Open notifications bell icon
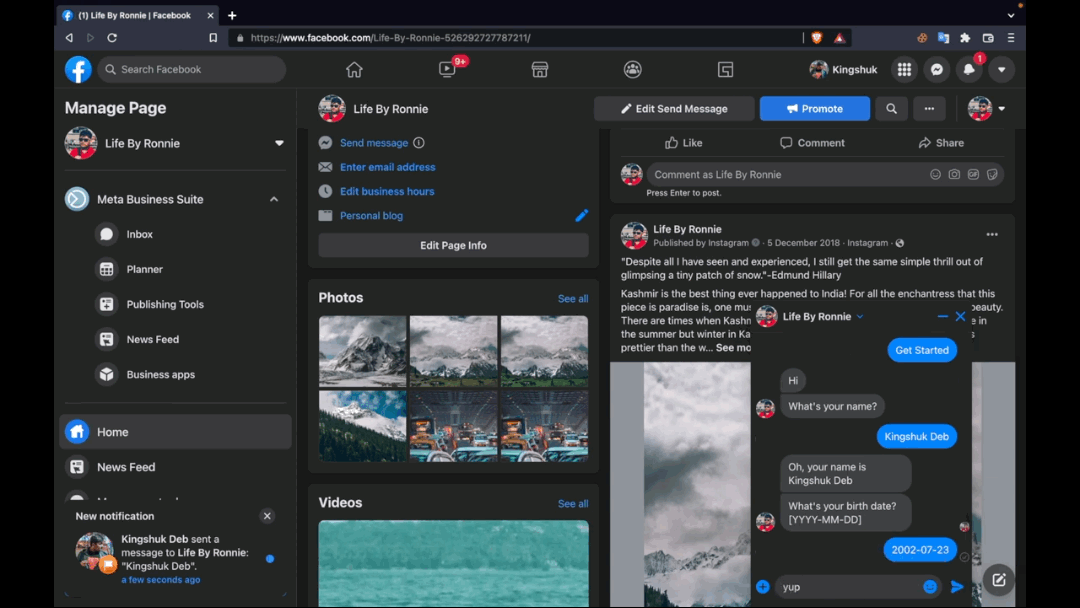Screen dimensions: 1080x608 pyautogui.click(x=969, y=70)
